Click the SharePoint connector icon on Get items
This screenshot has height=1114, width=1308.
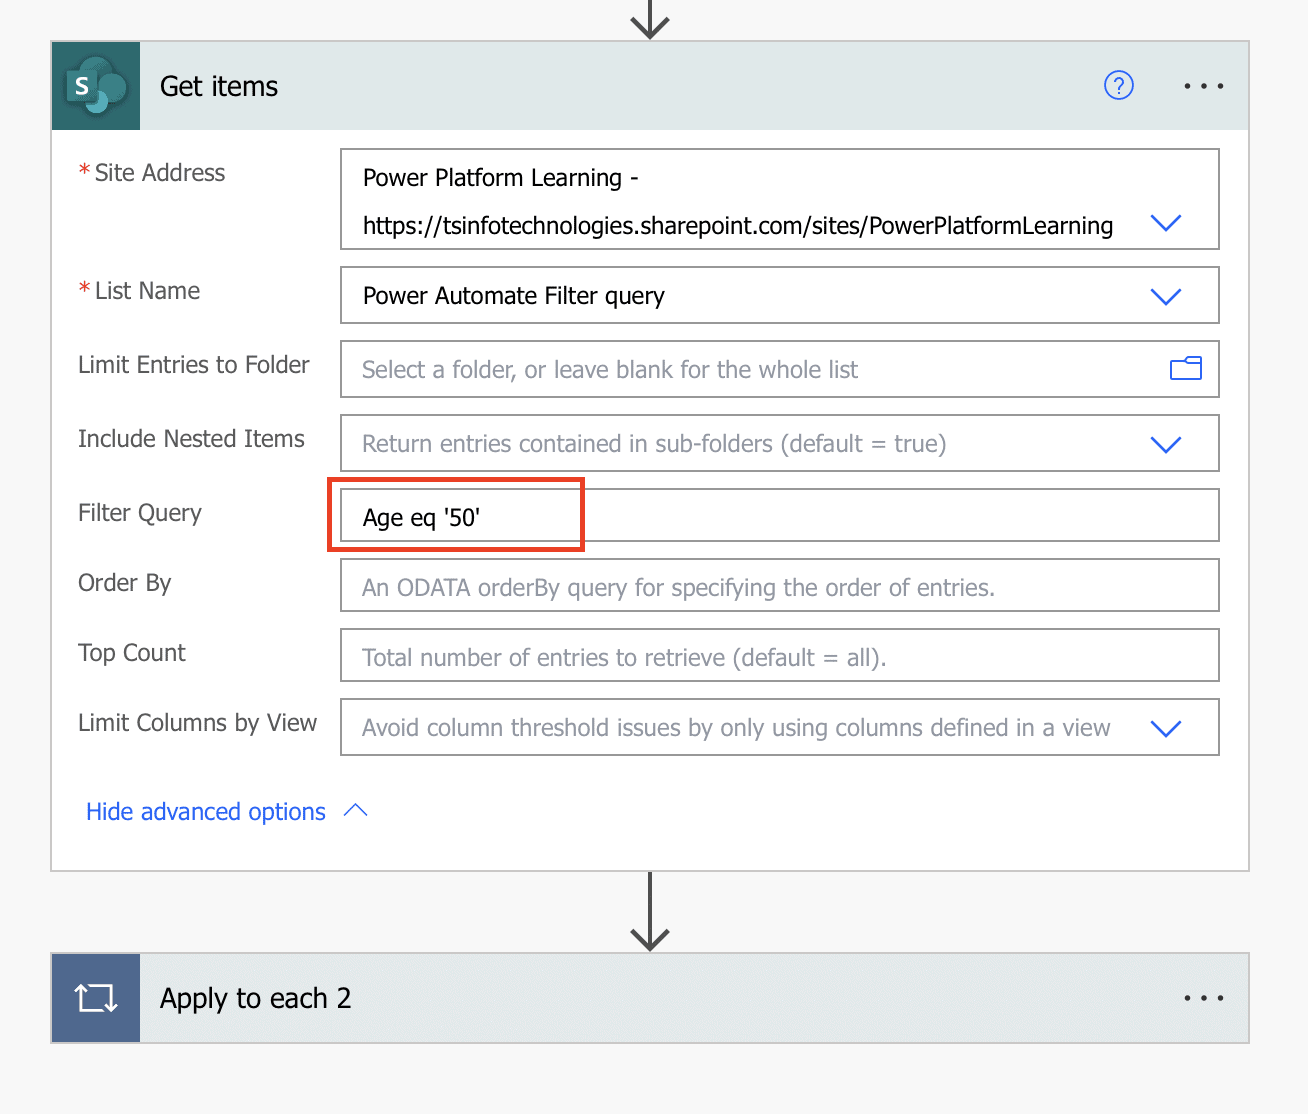[95, 85]
